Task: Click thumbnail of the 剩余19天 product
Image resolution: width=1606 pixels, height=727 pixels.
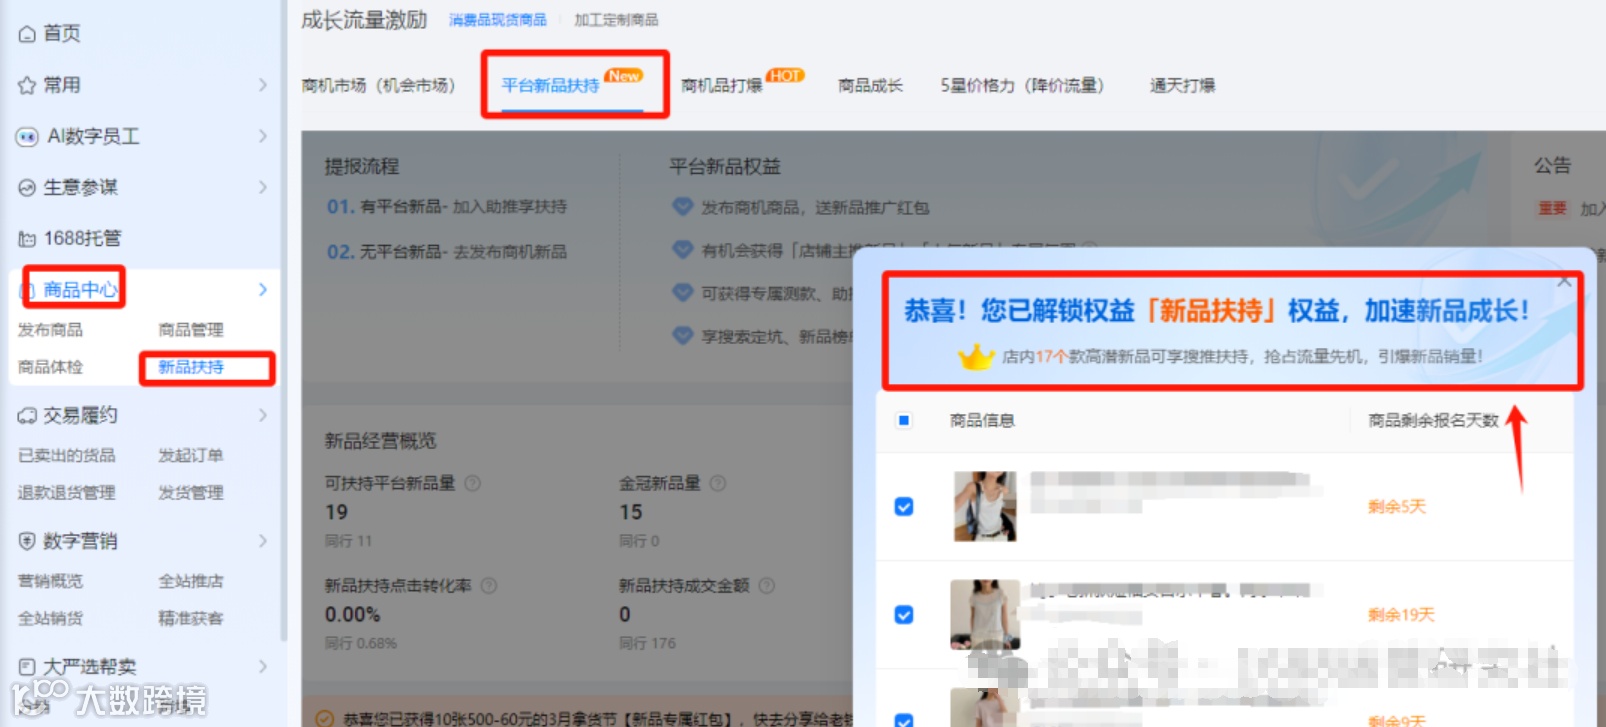Action: (x=985, y=614)
